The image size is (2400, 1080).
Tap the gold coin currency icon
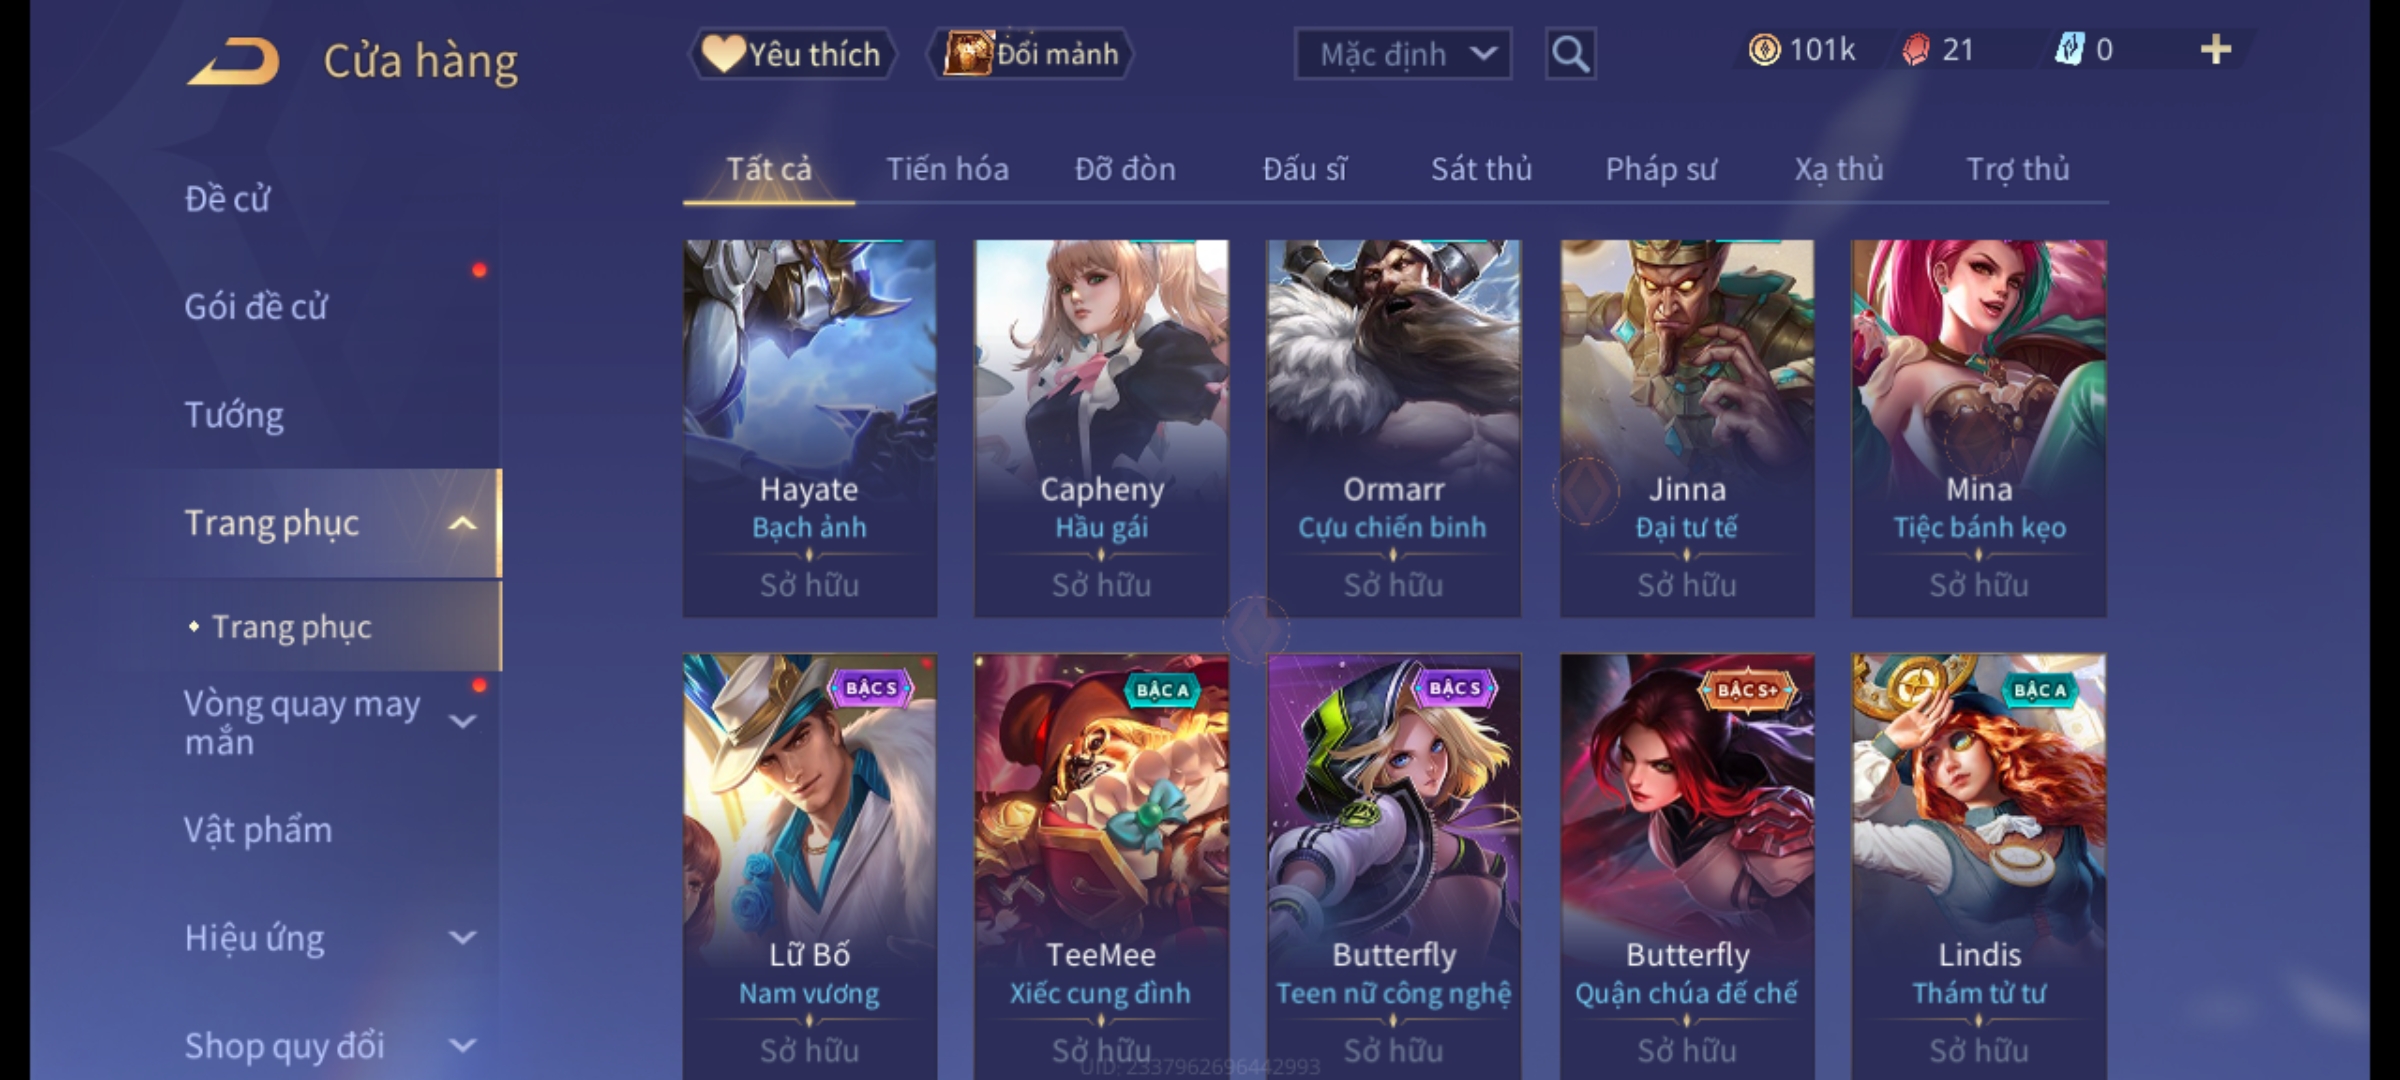pos(1764,50)
